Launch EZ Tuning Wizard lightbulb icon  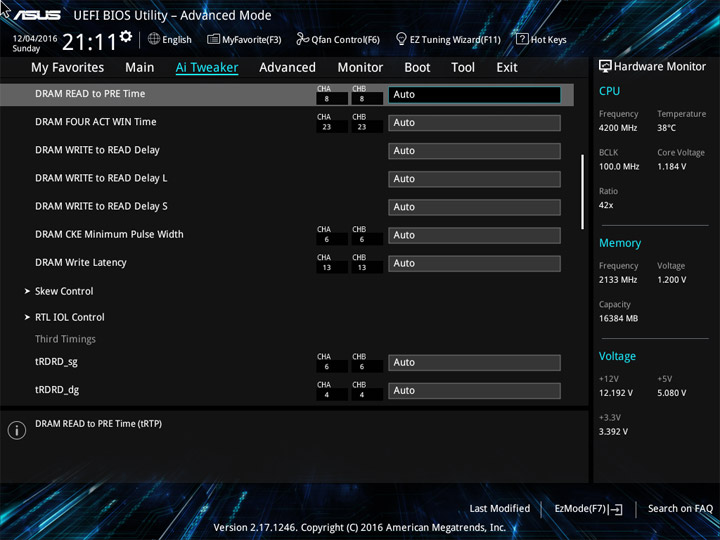[401, 39]
